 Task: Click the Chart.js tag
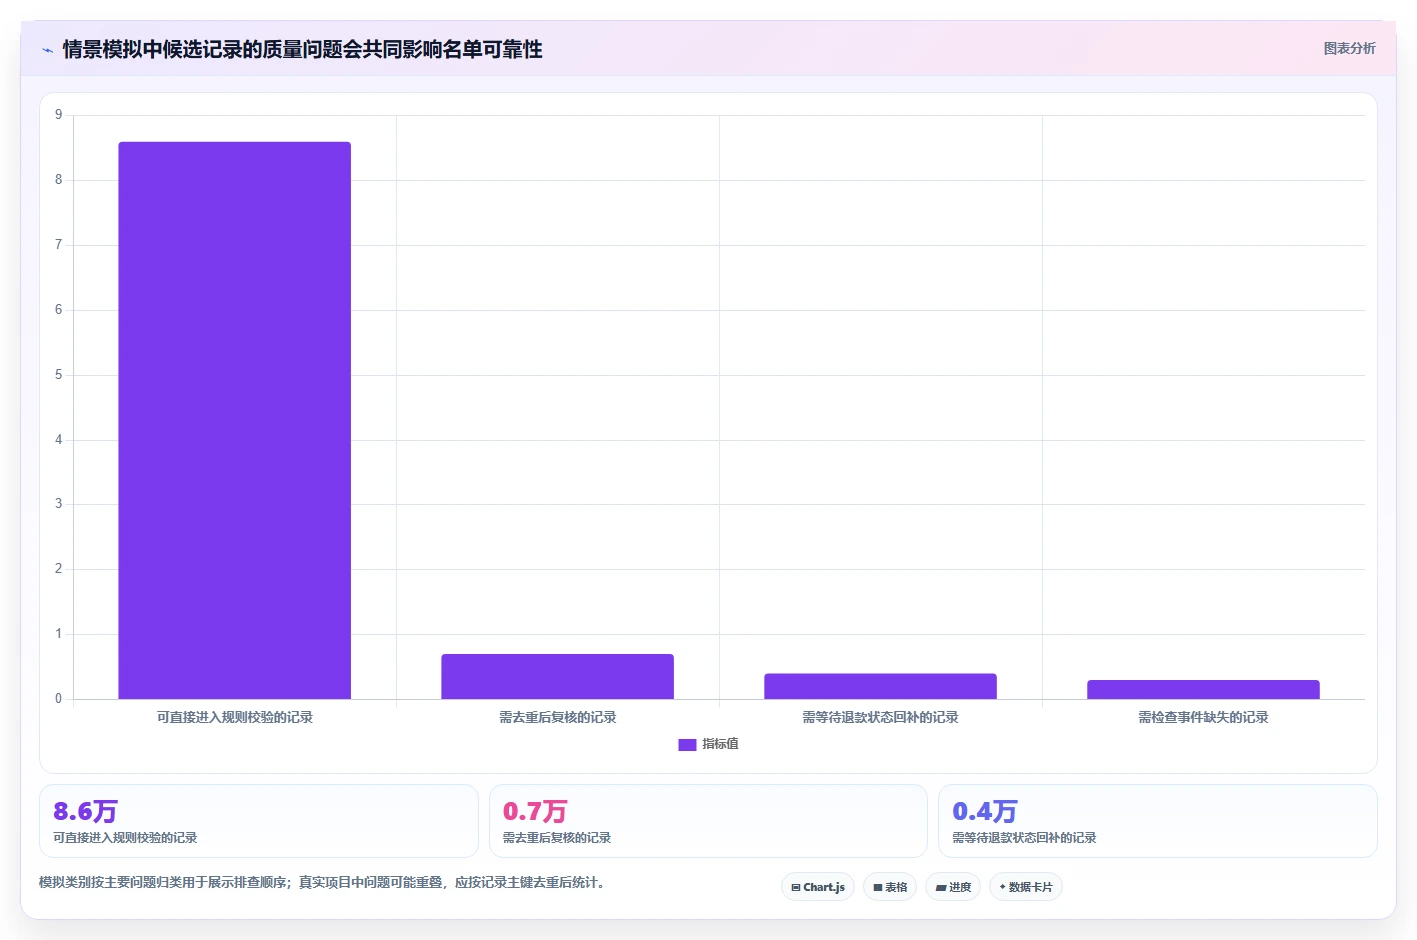point(818,887)
